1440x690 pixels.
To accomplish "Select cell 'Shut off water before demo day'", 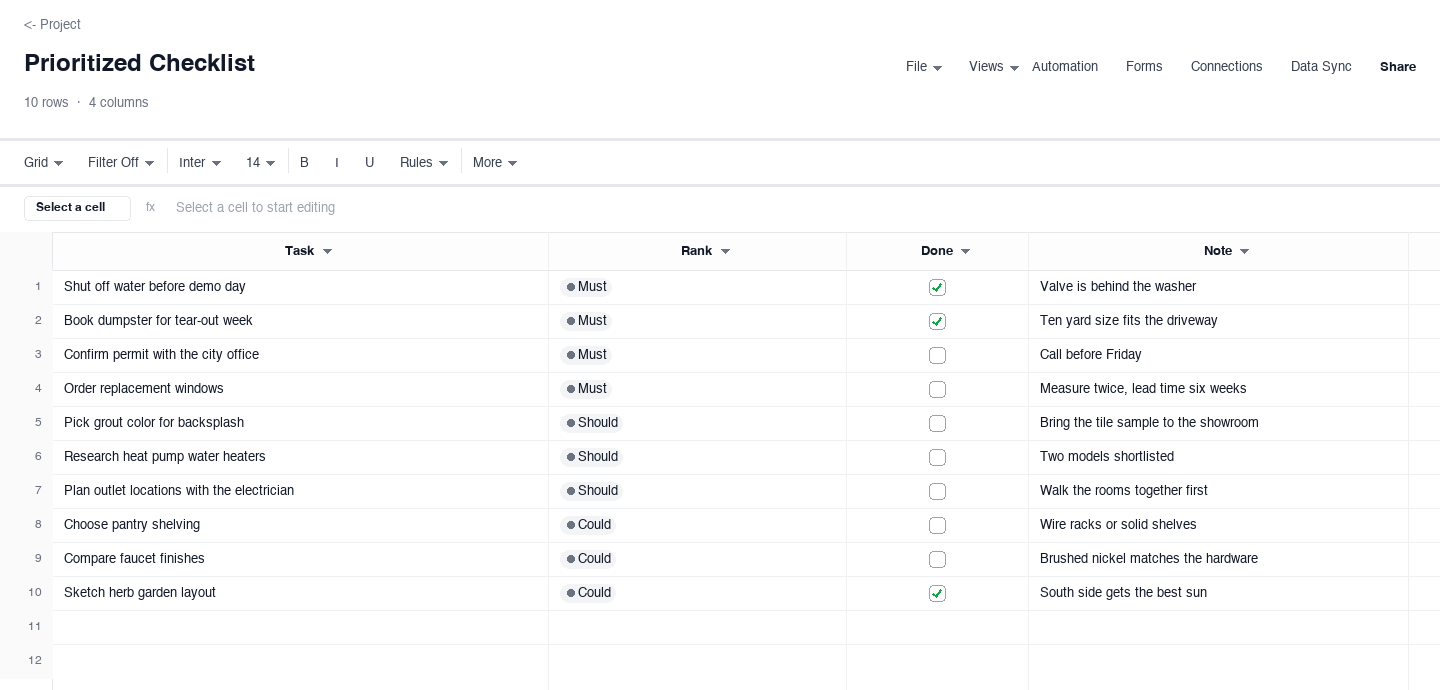I will [x=300, y=287].
